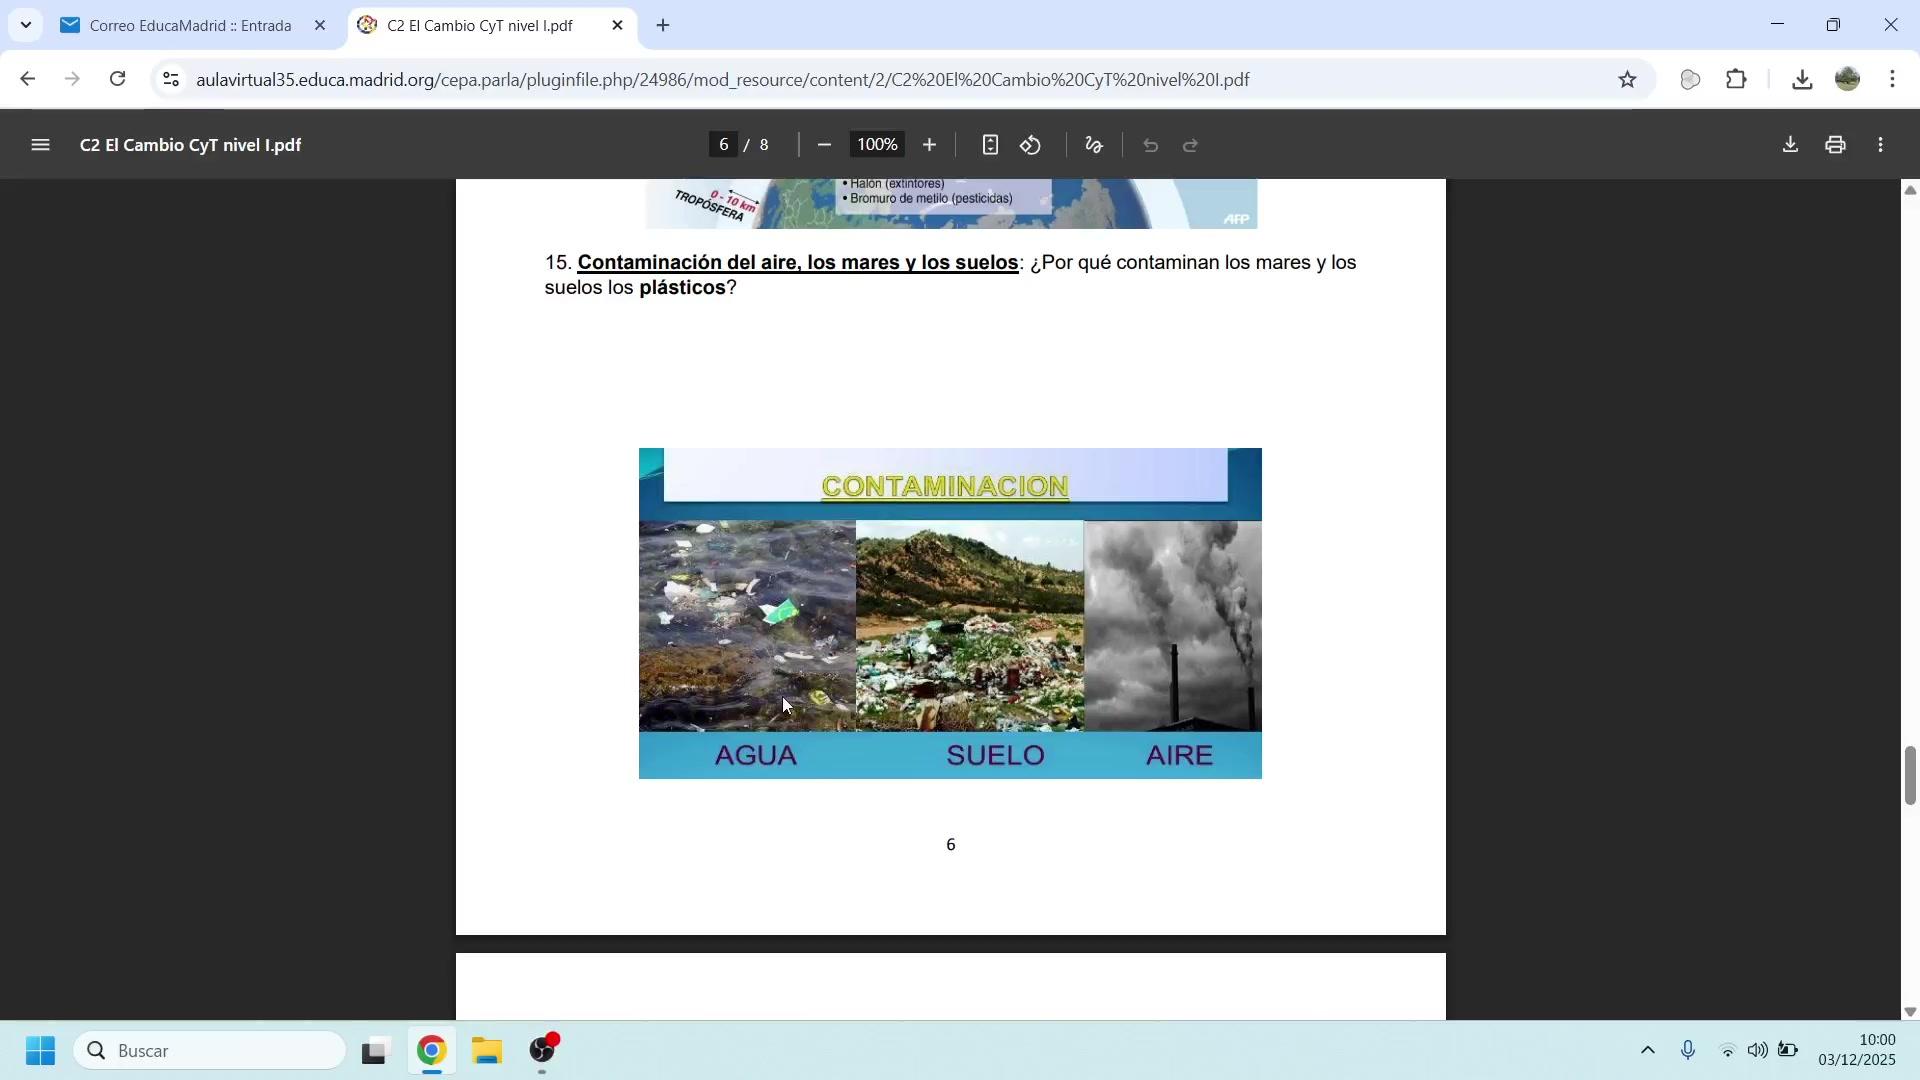
Task: Click the zoom in plus button
Action: tap(929, 146)
